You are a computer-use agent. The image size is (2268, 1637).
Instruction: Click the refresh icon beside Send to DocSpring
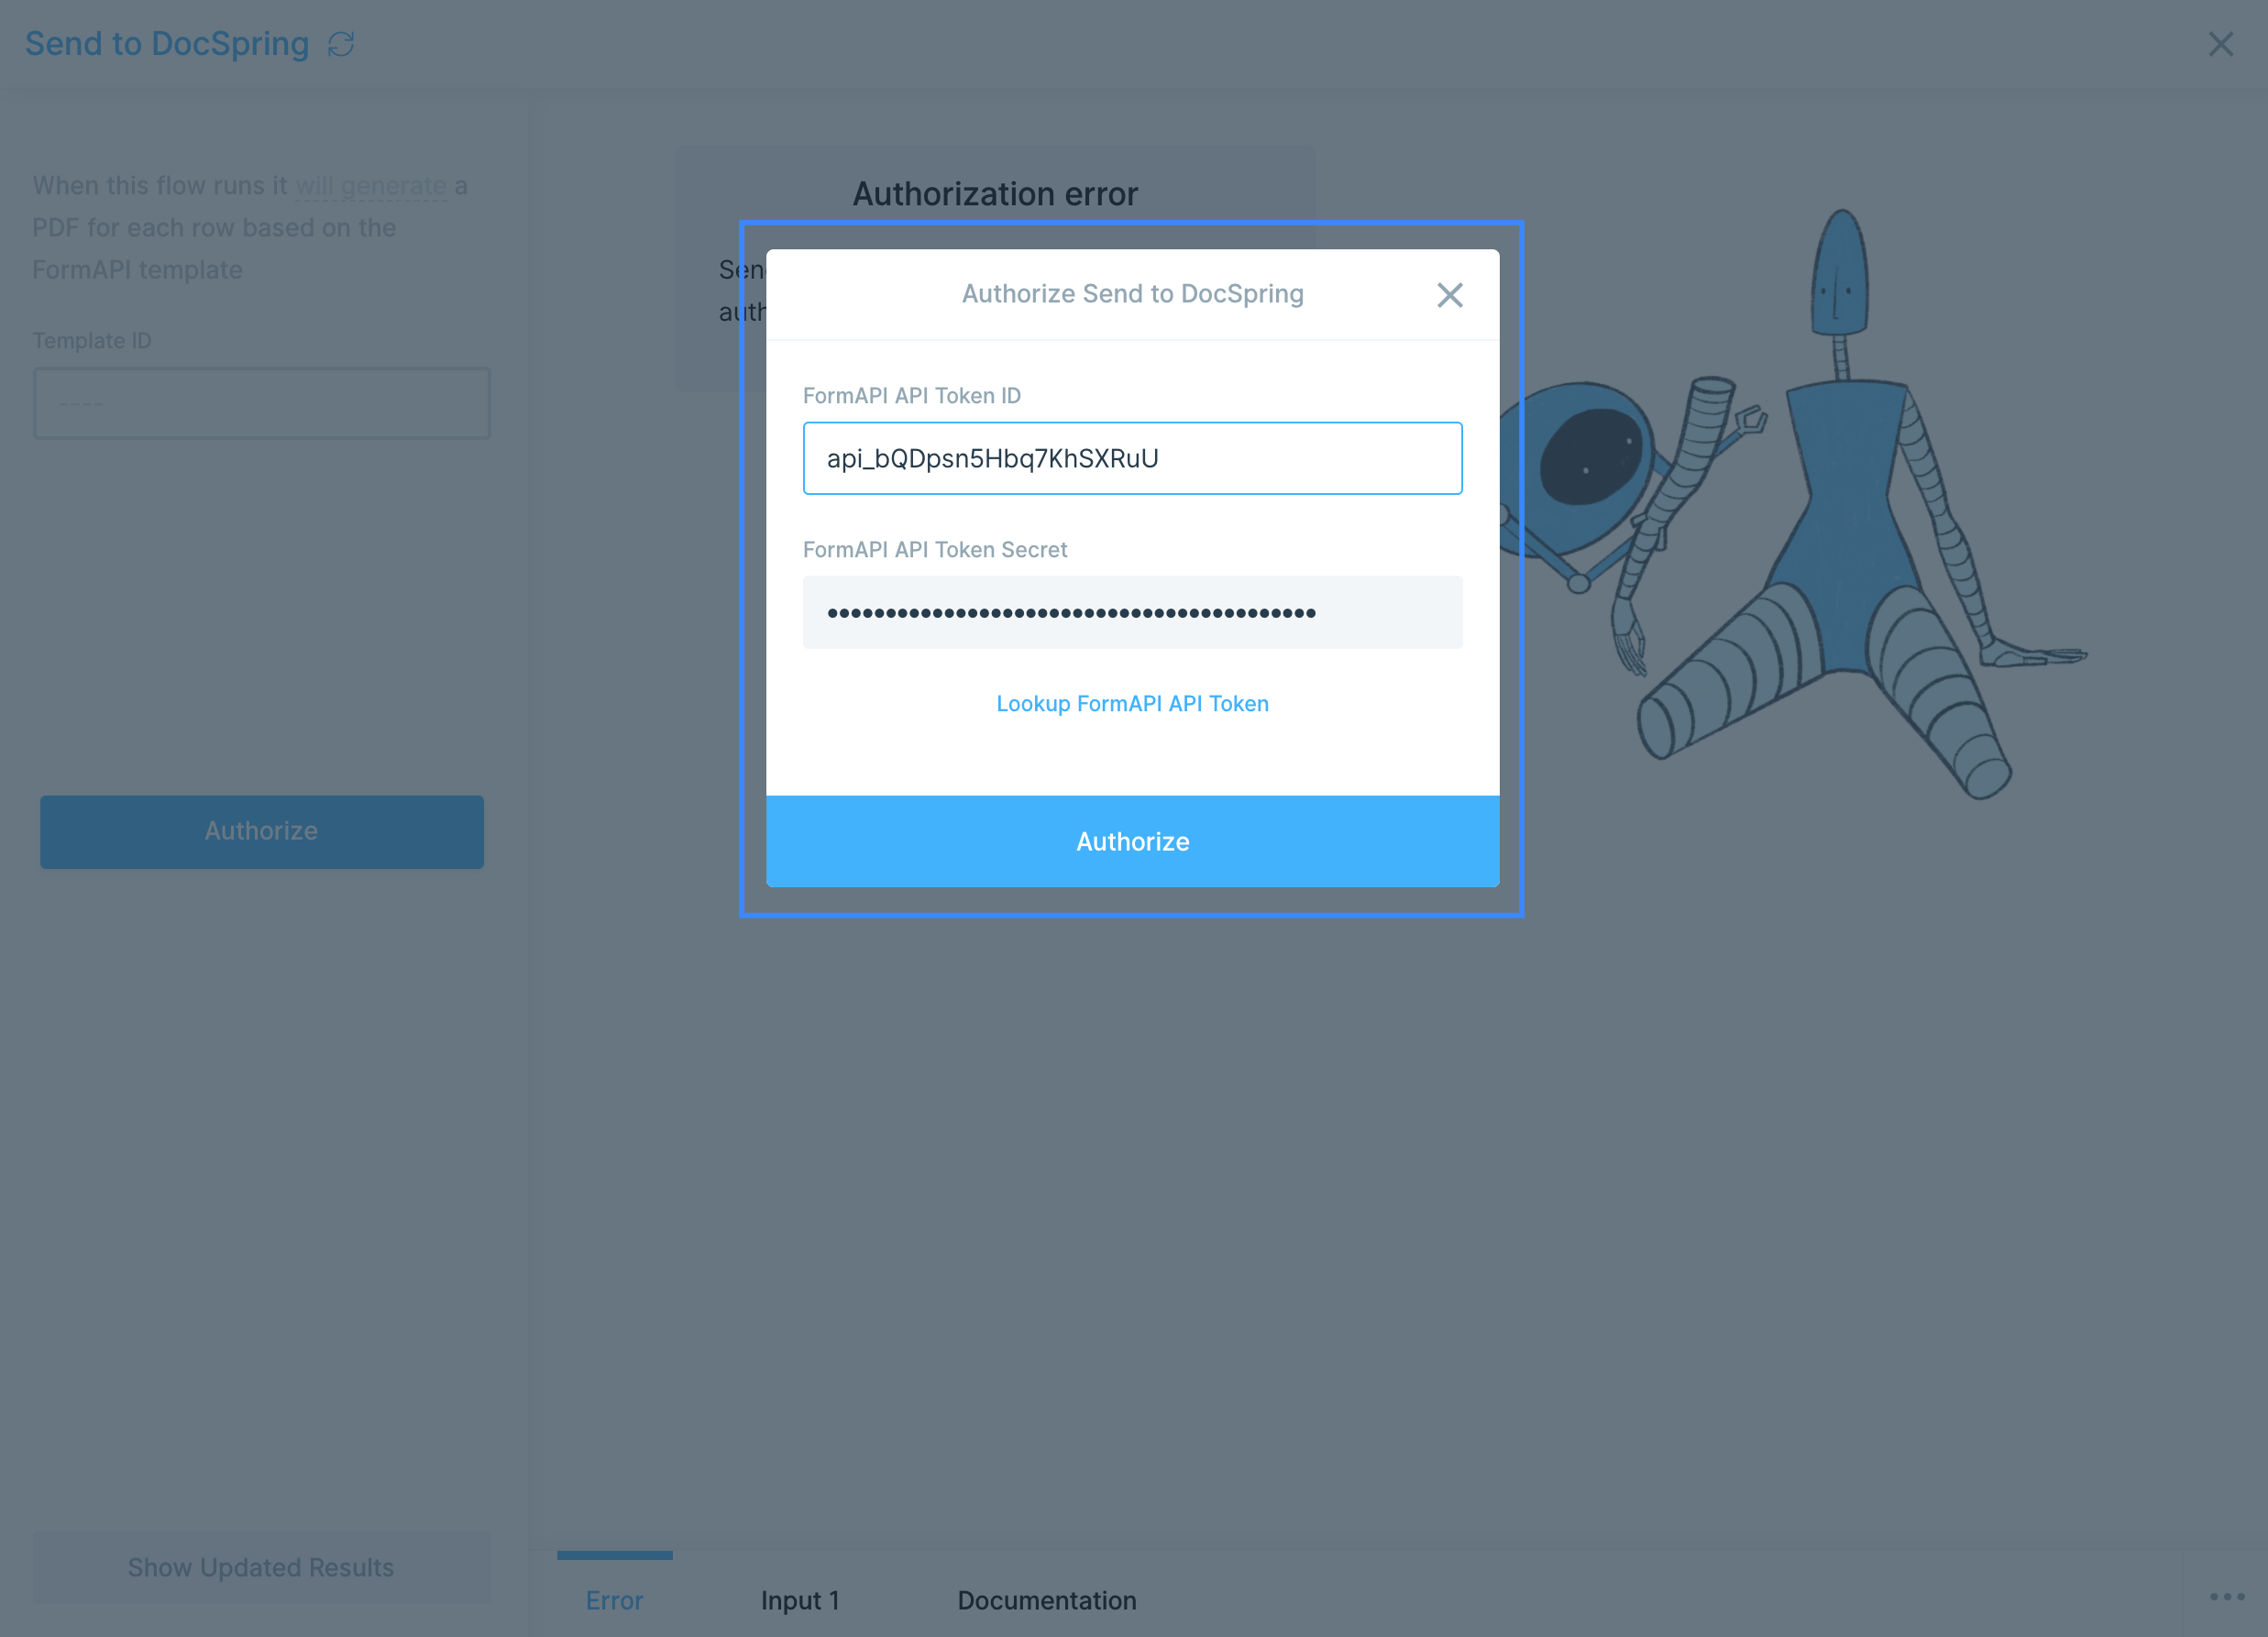(x=341, y=44)
